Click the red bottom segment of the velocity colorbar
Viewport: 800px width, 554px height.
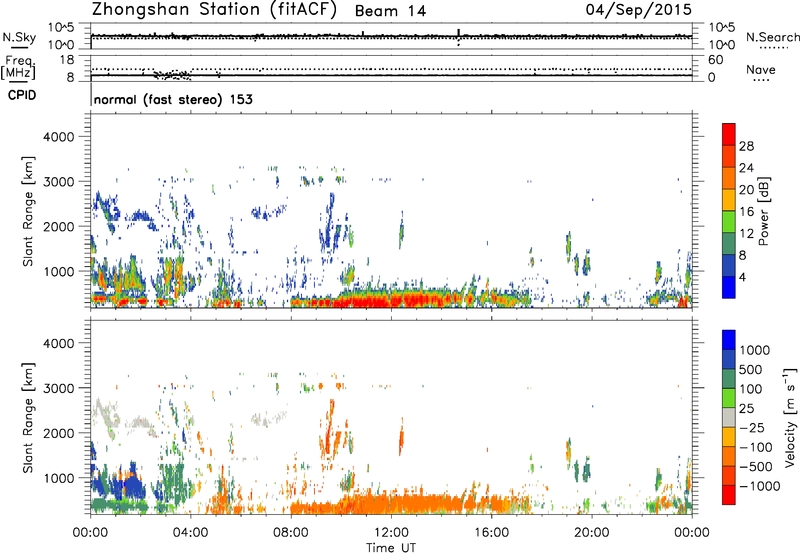coord(729,495)
